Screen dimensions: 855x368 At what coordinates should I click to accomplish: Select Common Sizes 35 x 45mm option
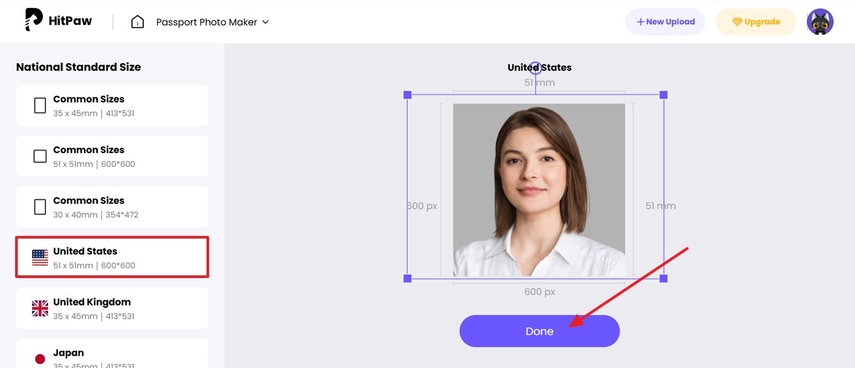point(112,105)
